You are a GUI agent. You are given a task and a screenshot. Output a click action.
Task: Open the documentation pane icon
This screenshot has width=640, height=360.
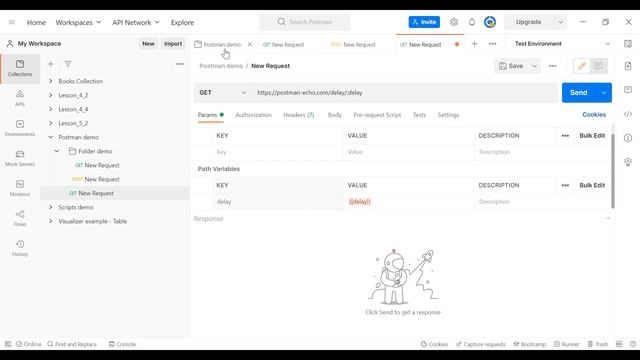click(628, 66)
